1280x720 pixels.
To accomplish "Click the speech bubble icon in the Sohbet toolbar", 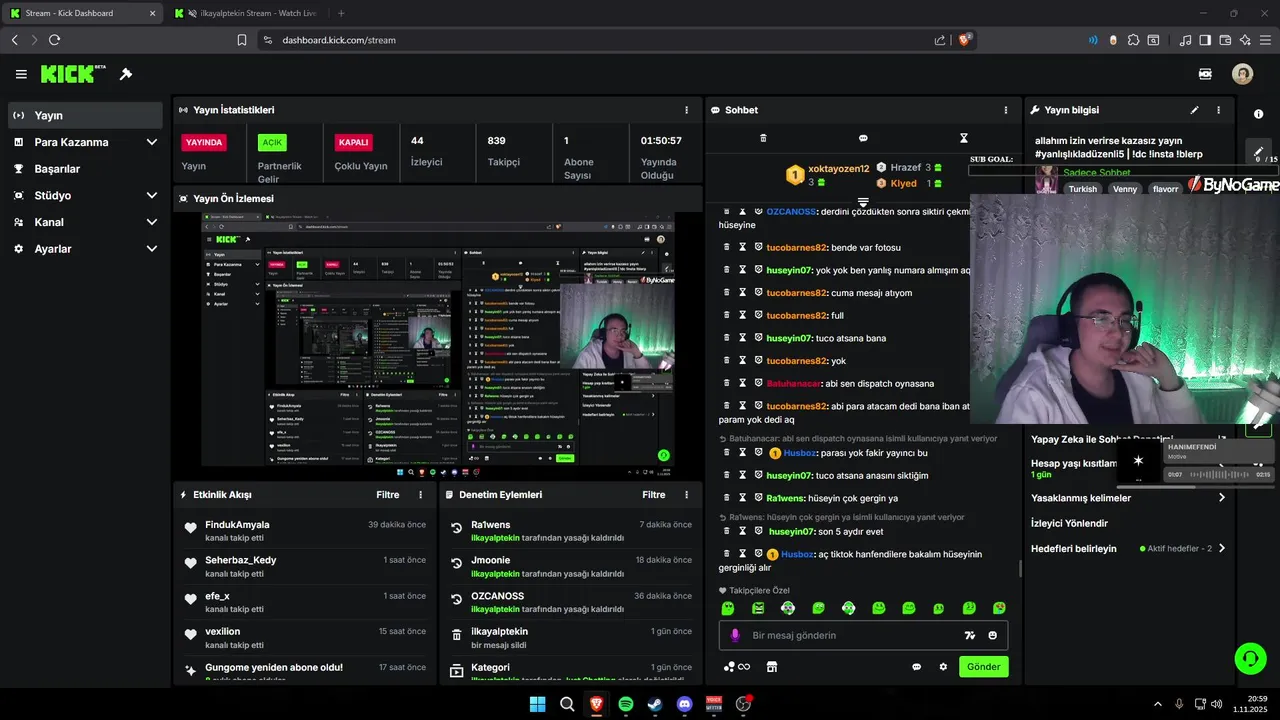I will 863,138.
